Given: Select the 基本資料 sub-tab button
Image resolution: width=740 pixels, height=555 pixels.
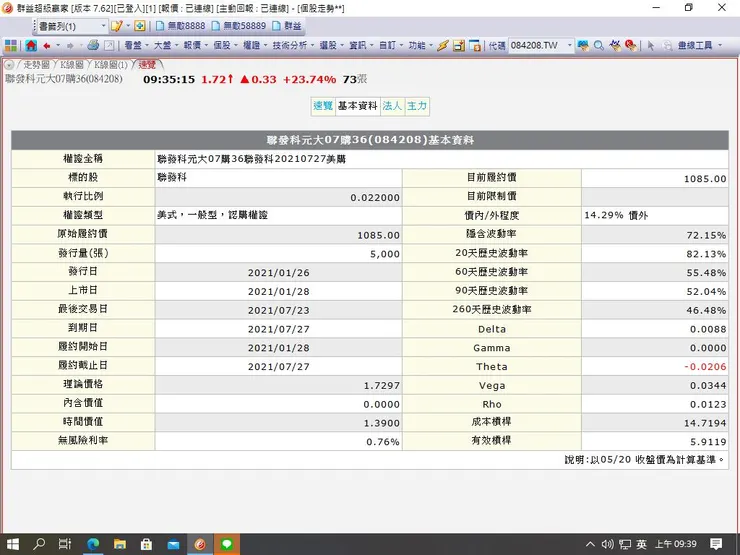Looking at the screenshot, I should 358,106.
